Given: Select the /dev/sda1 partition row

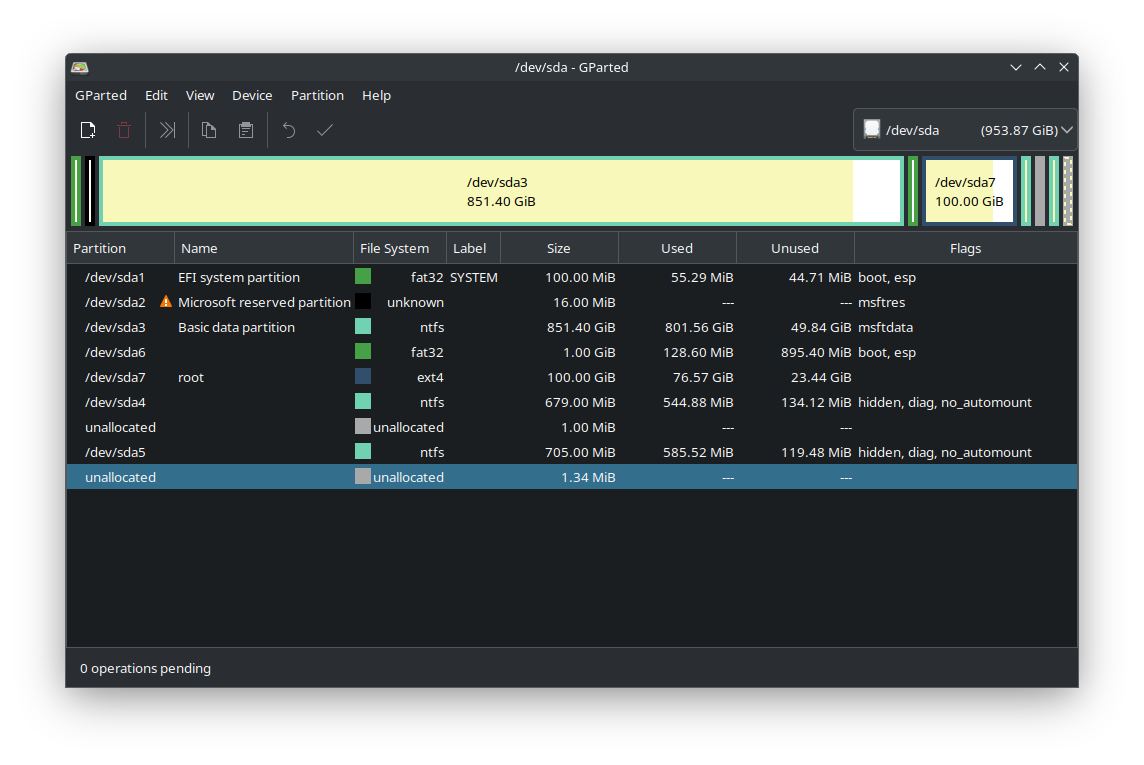Looking at the screenshot, I should (x=572, y=277).
